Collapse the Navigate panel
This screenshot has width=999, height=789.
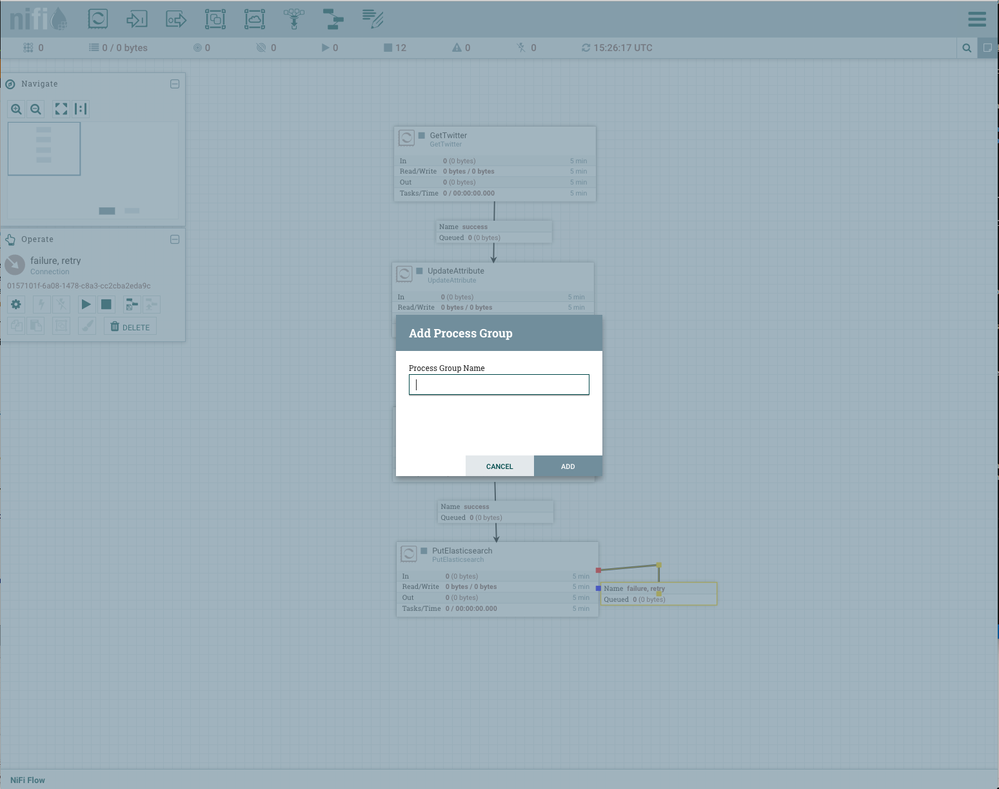tap(175, 83)
